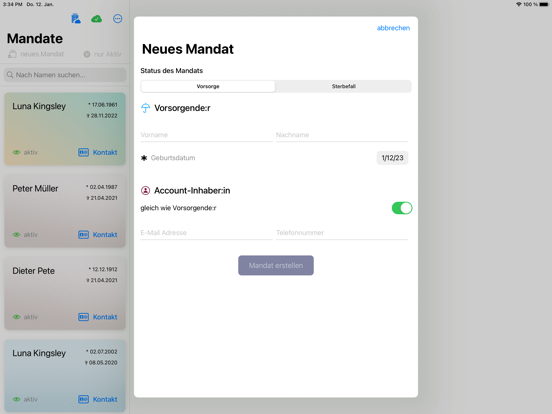Open the more options ellipsis icon
This screenshot has height=414, width=552.
[118, 19]
